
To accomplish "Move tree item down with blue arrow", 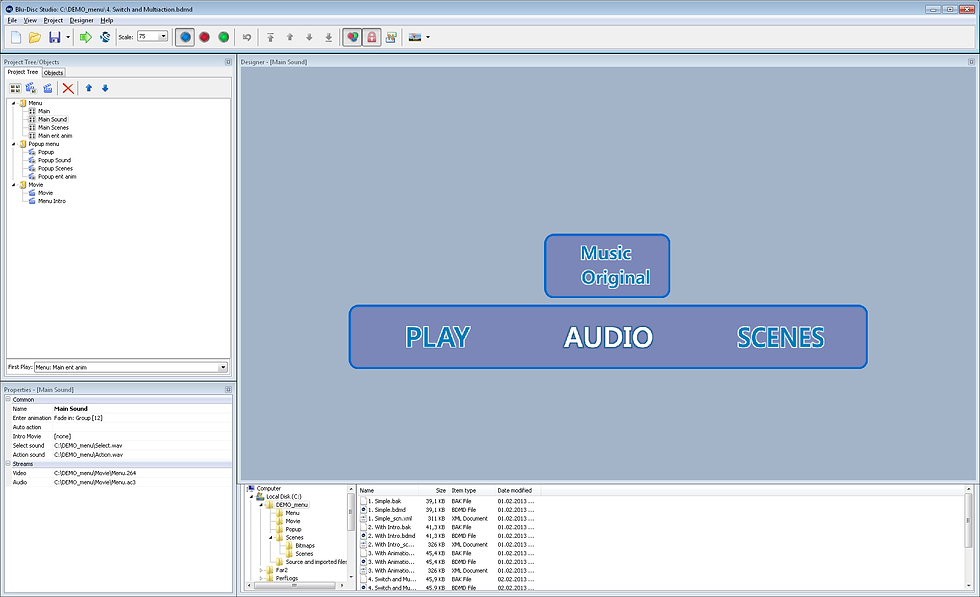I will coord(105,89).
